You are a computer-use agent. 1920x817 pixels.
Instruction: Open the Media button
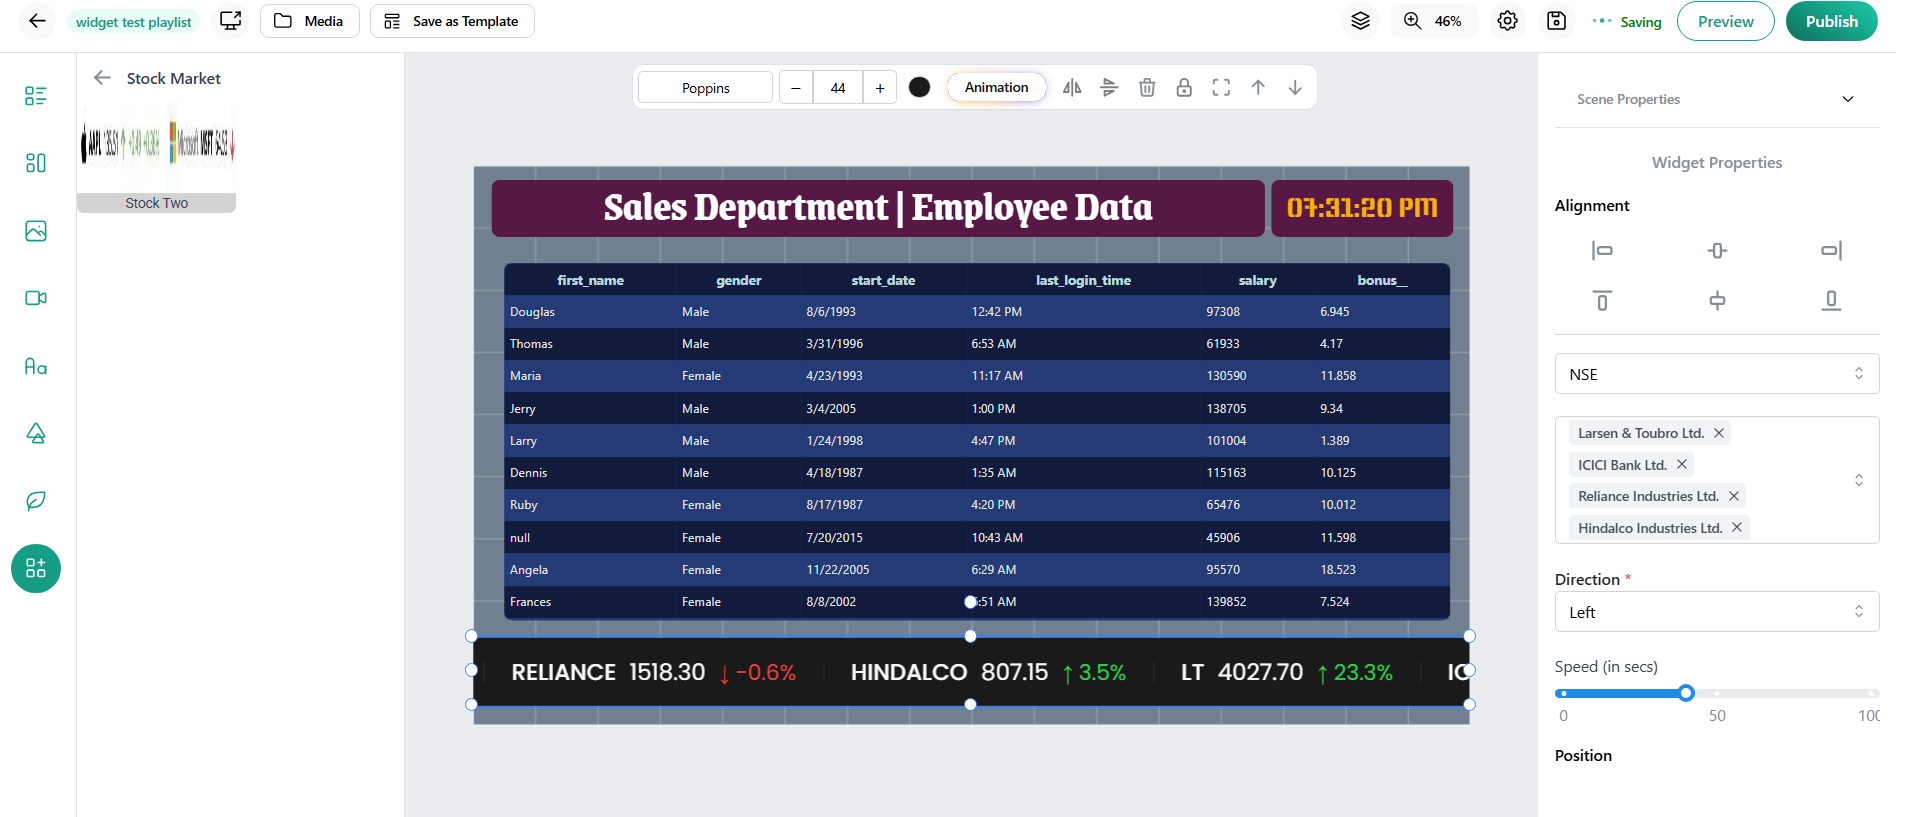(x=310, y=21)
